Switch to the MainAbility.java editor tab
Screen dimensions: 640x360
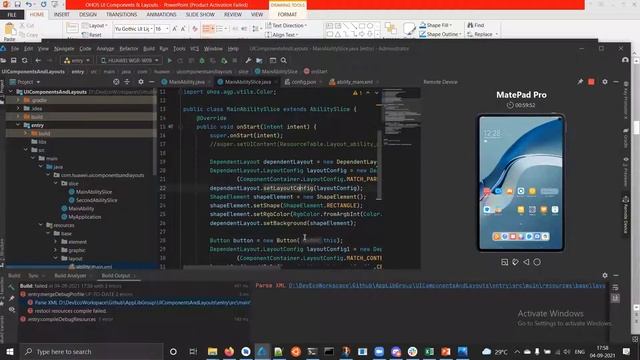point(187,82)
